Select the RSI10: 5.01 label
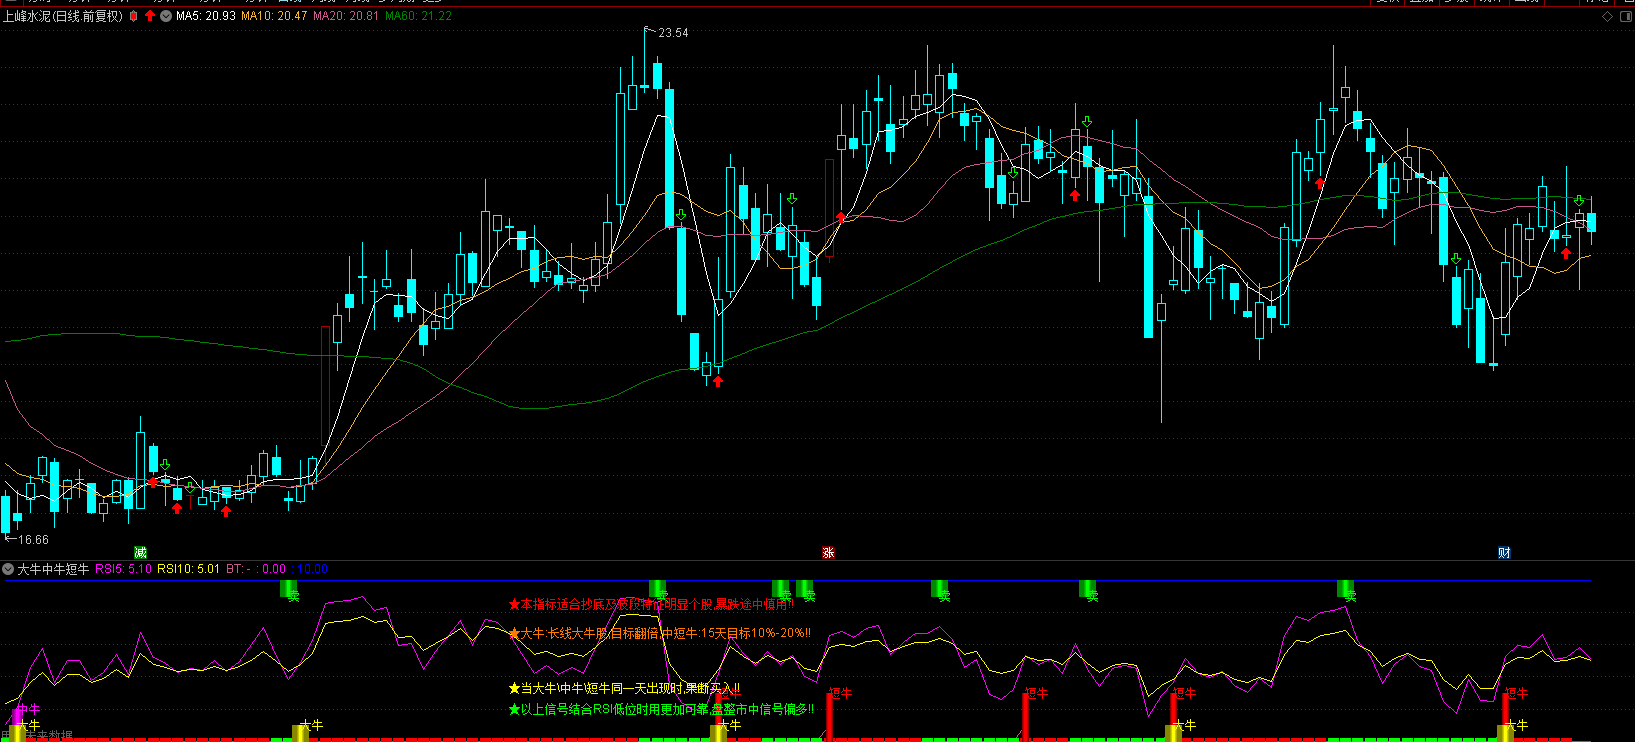1635x742 pixels. click(188, 569)
